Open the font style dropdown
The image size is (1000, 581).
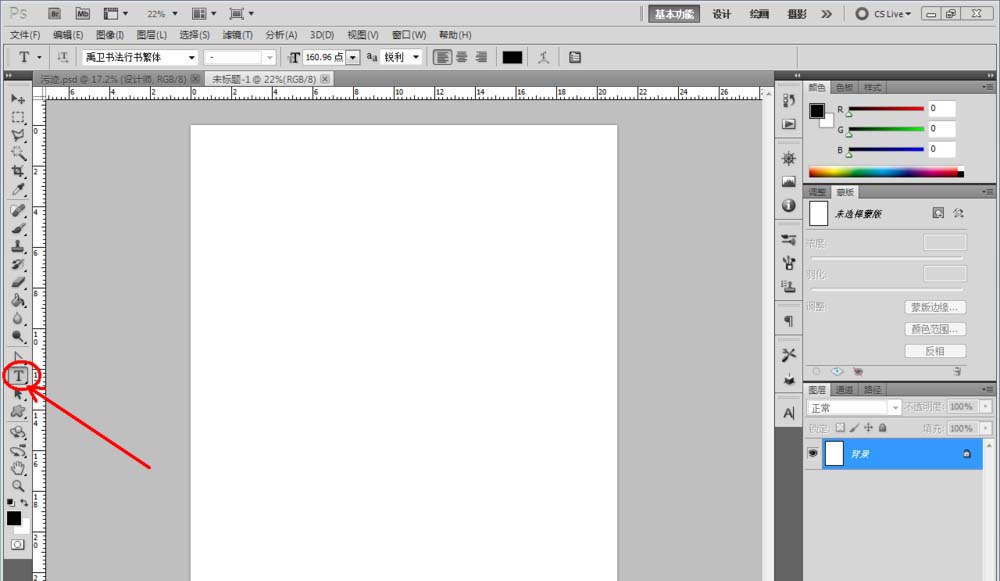pyautogui.click(x=270, y=57)
